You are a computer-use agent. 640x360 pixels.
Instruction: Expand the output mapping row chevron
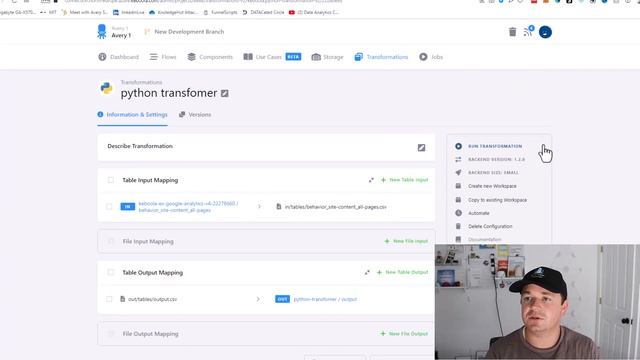tap(258, 299)
